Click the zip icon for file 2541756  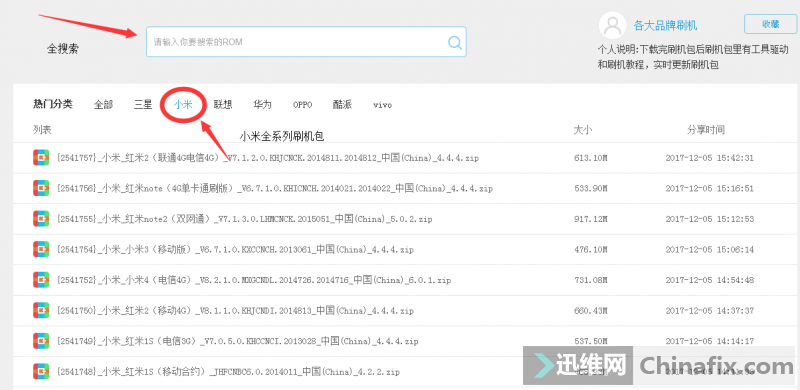click(41, 188)
